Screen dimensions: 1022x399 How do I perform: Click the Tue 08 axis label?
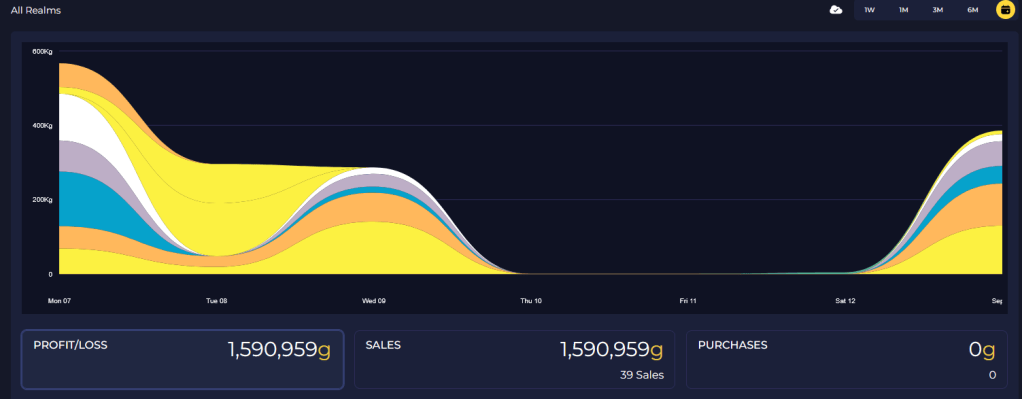click(x=216, y=301)
